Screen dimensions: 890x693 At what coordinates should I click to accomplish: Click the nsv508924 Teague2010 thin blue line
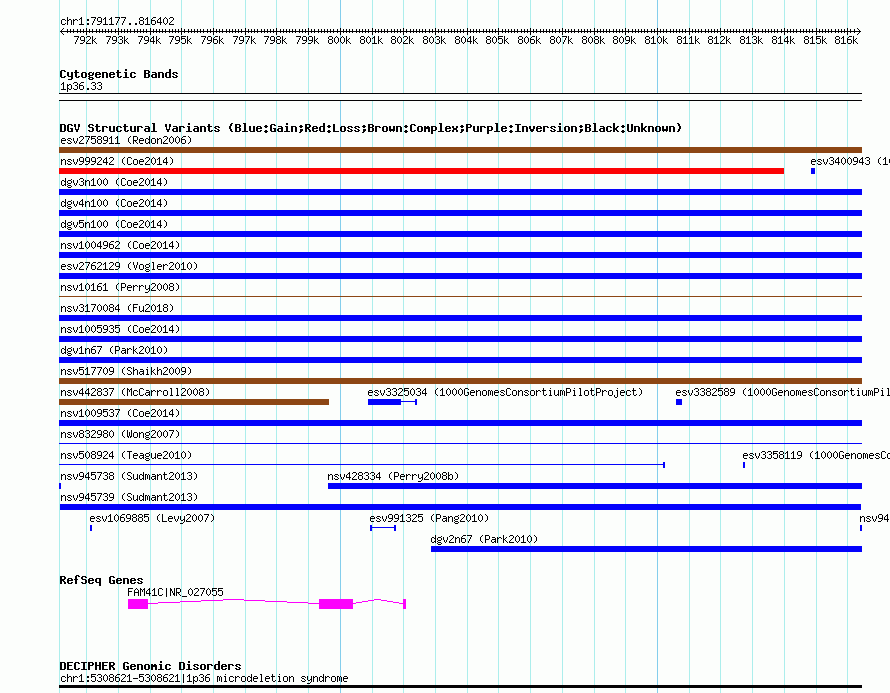coord(360,465)
